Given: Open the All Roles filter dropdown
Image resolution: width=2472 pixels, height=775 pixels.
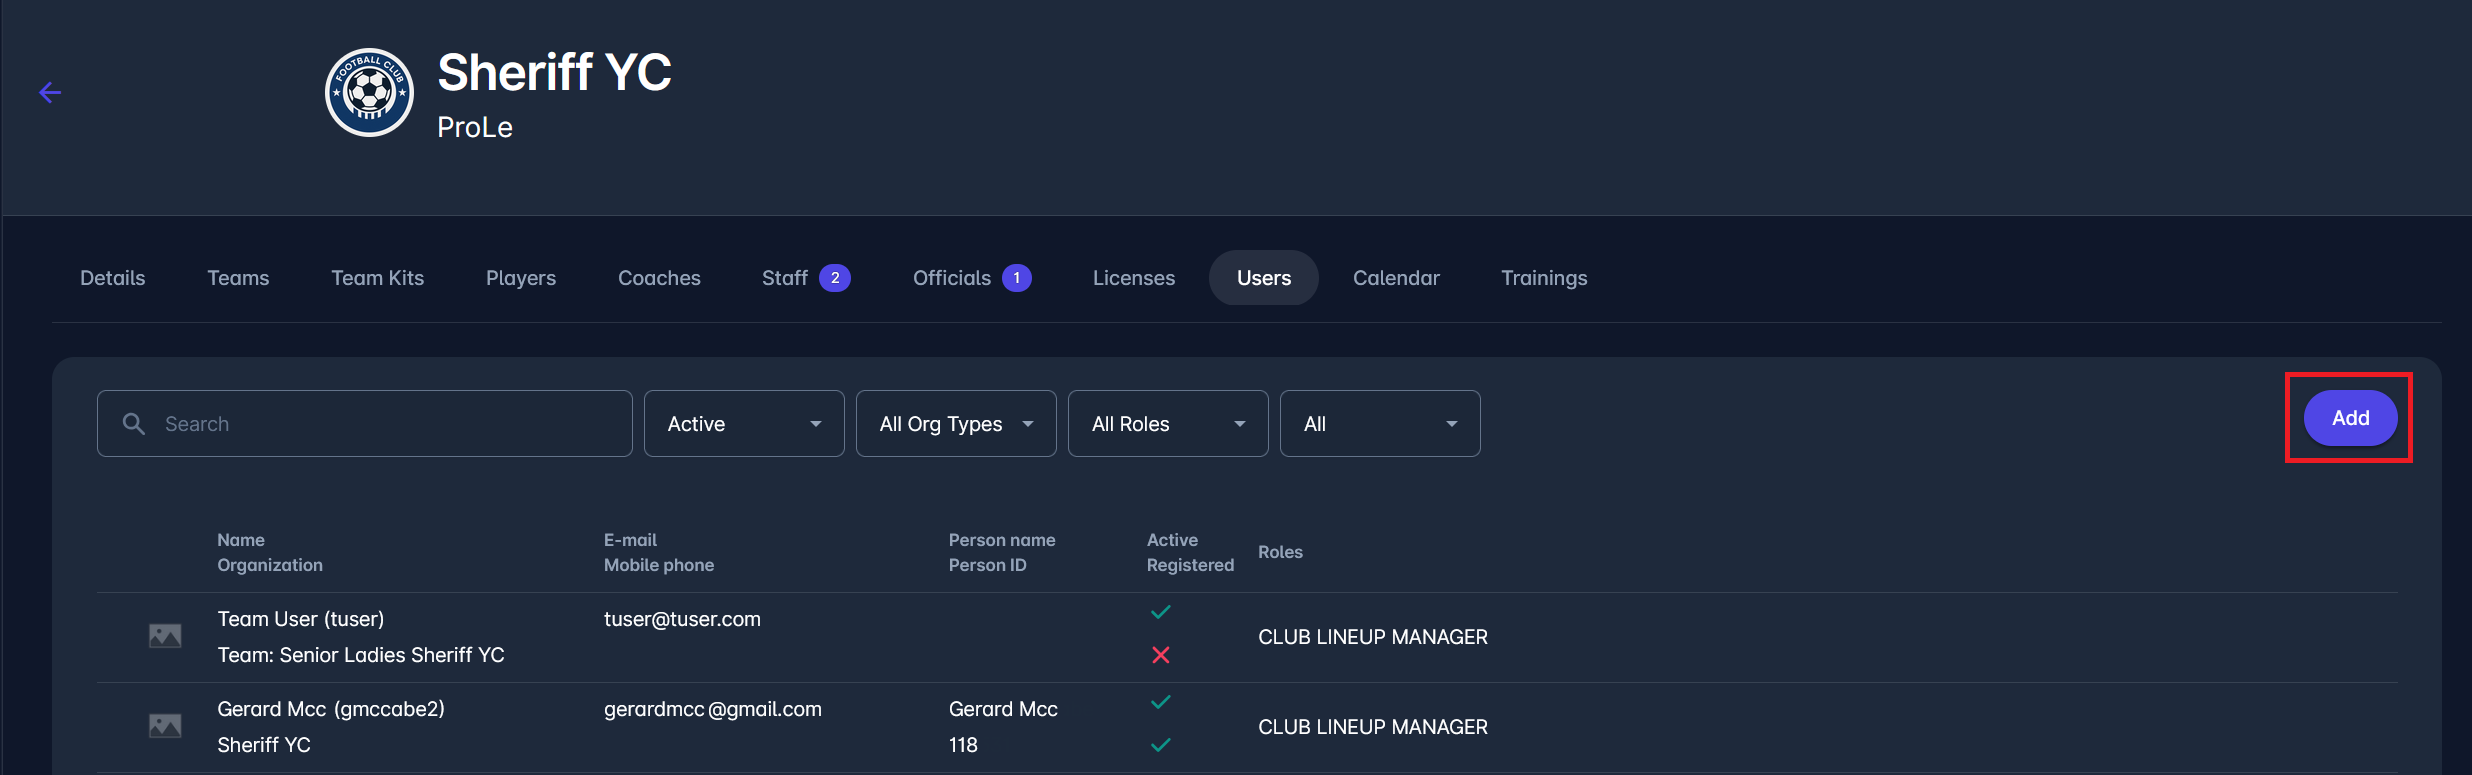Looking at the screenshot, I should (1168, 424).
